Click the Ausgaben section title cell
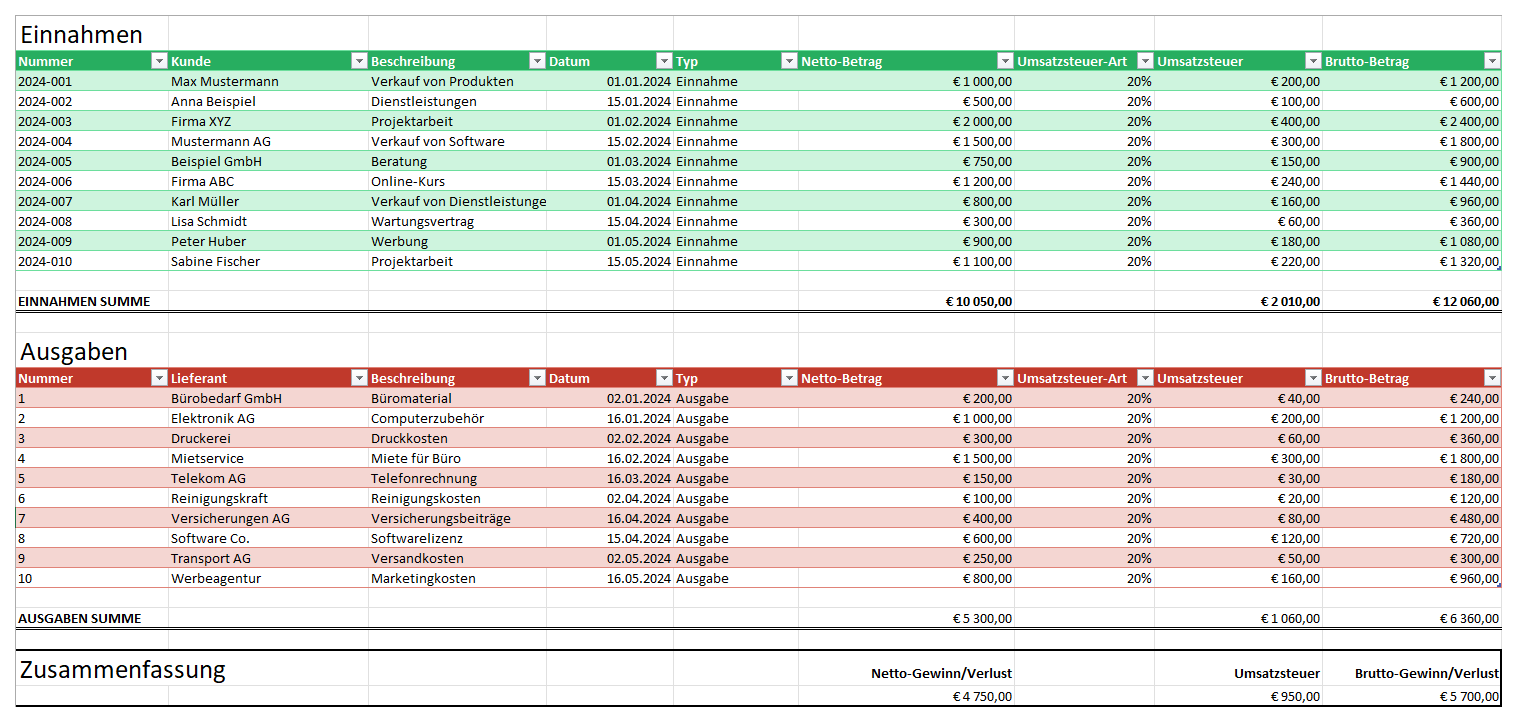 [x=74, y=352]
